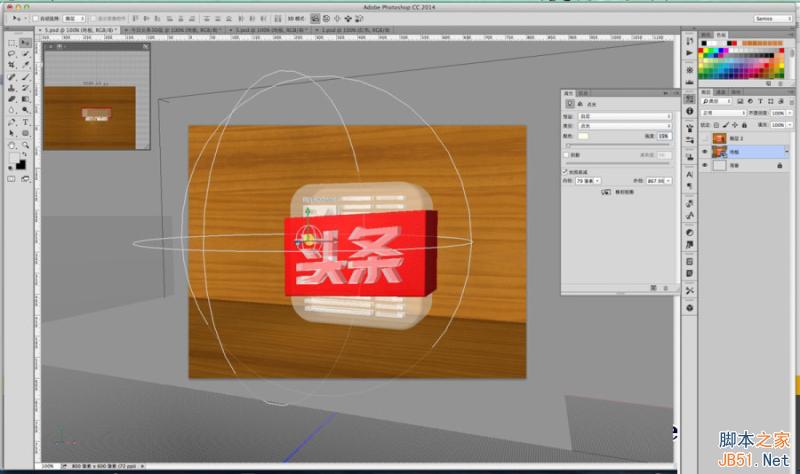The image size is (800, 474).
Task: Open the Actions panel play icon
Action: 690,53
